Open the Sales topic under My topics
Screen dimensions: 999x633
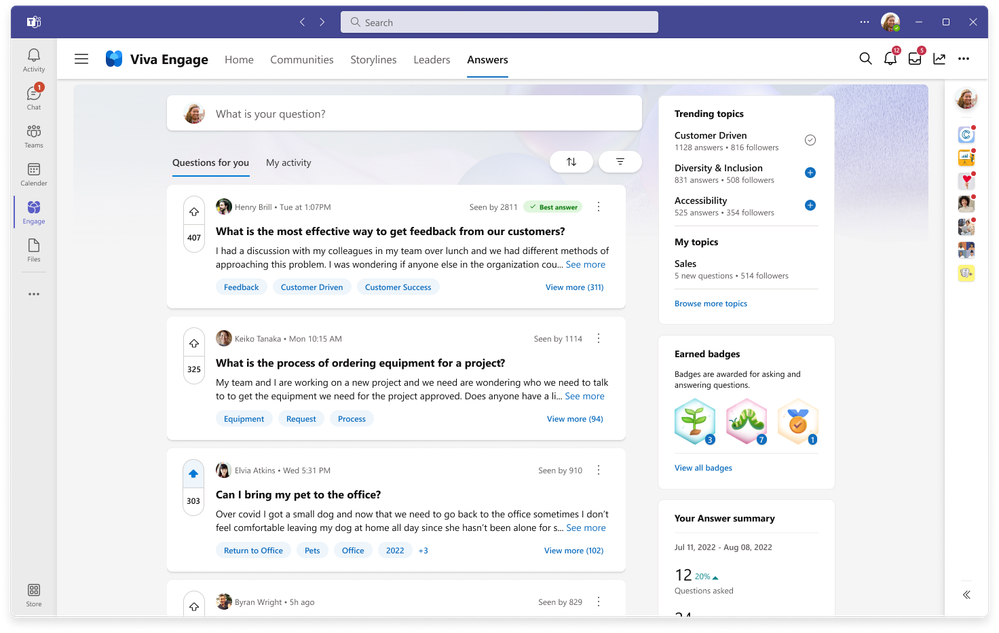click(x=685, y=264)
